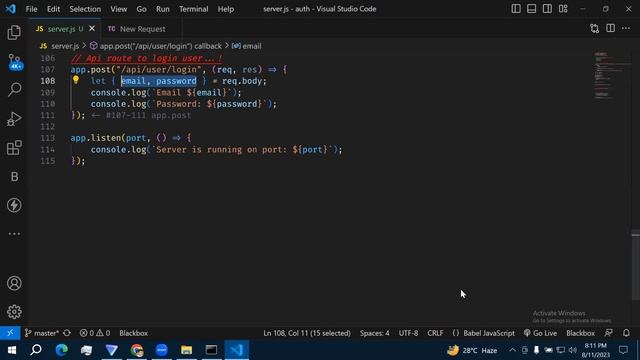Open Microsoft Edge from taskbar
Image resolution: width=640 pixels, height=360 pixels.
tap(62, 350)
